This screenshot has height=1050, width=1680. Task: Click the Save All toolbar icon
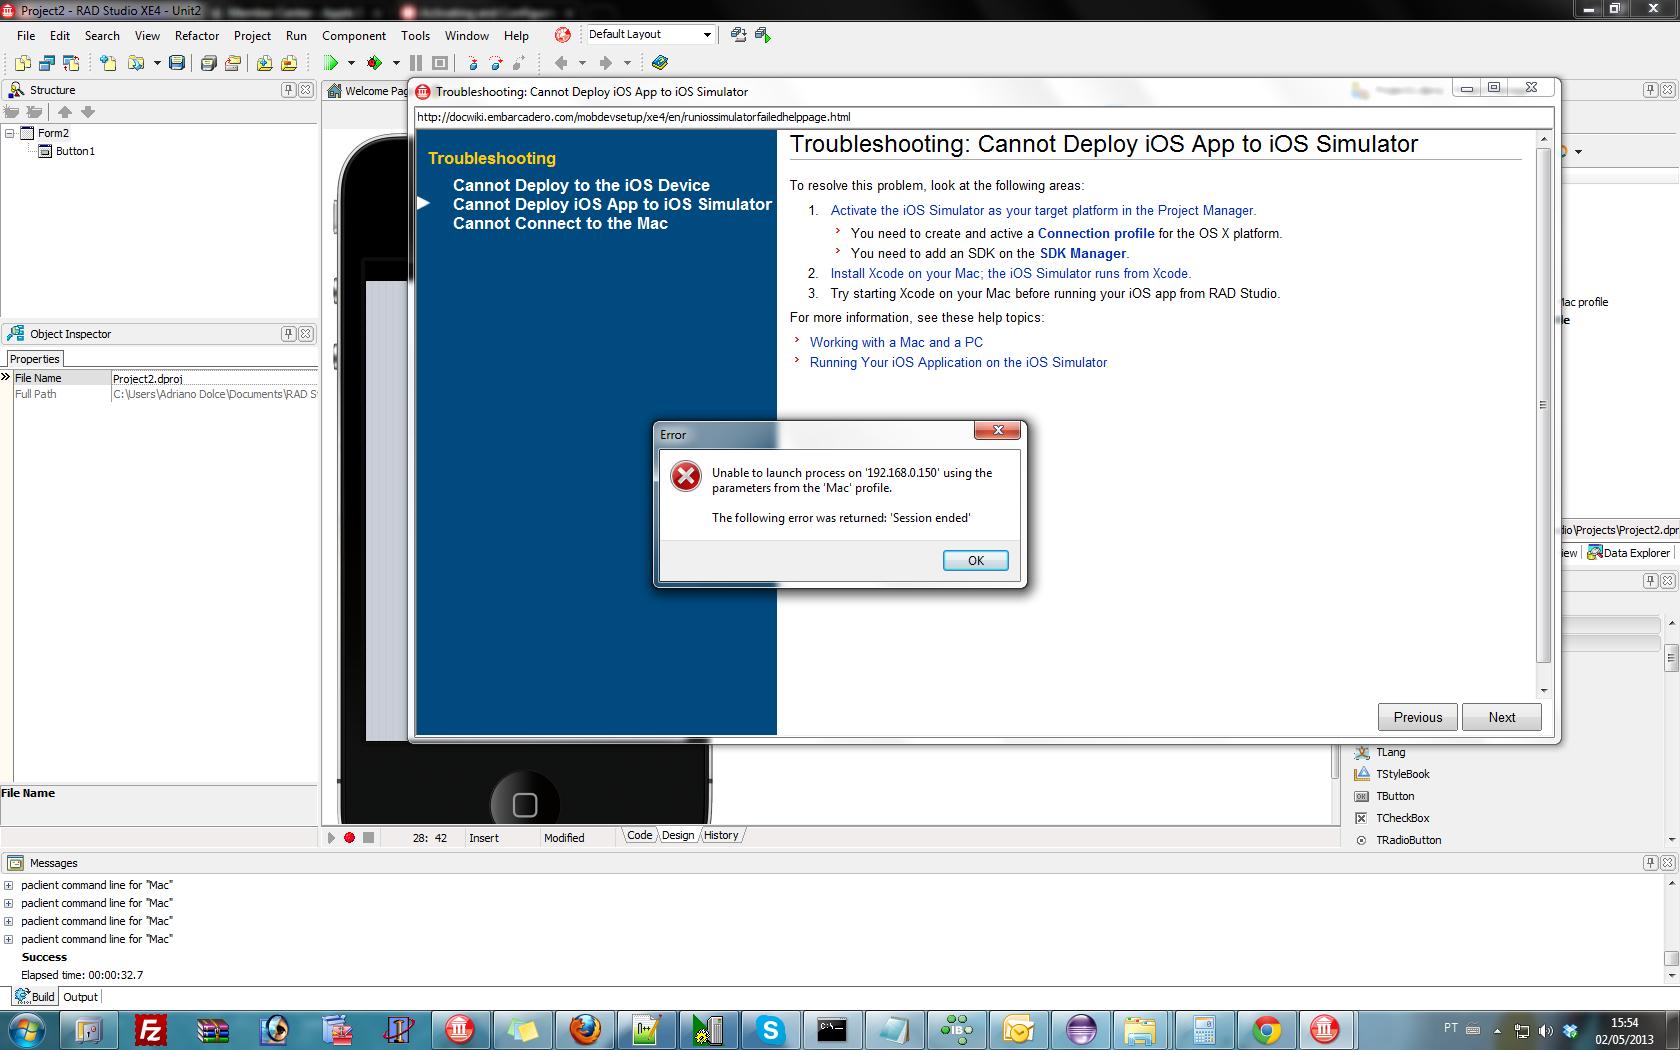click(208, 63)
